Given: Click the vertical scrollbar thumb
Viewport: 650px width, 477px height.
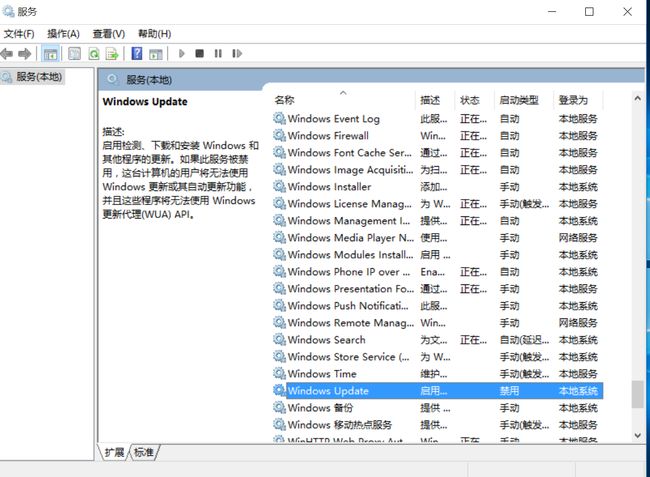Looking at the screenshot, I should pos(638,395).
